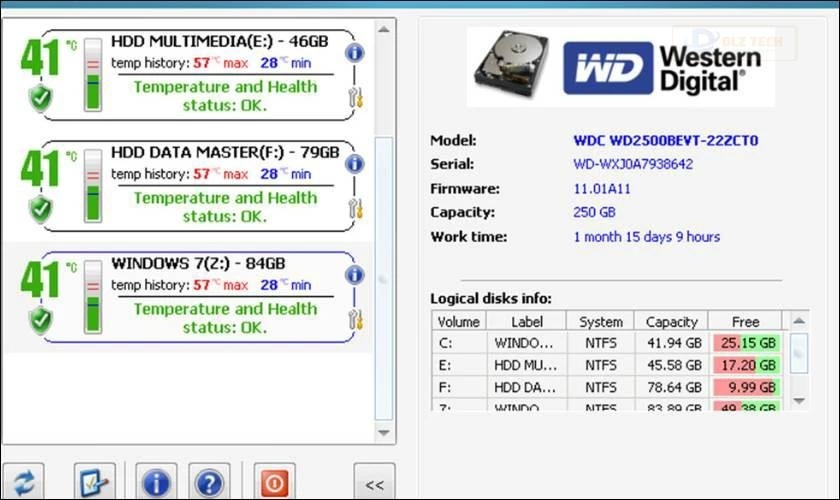The width and height of the screenshot is (840, 500).
Task: Click thermometer gauge of HDD DATA MASTER(F:)
Action: [93, 185]
